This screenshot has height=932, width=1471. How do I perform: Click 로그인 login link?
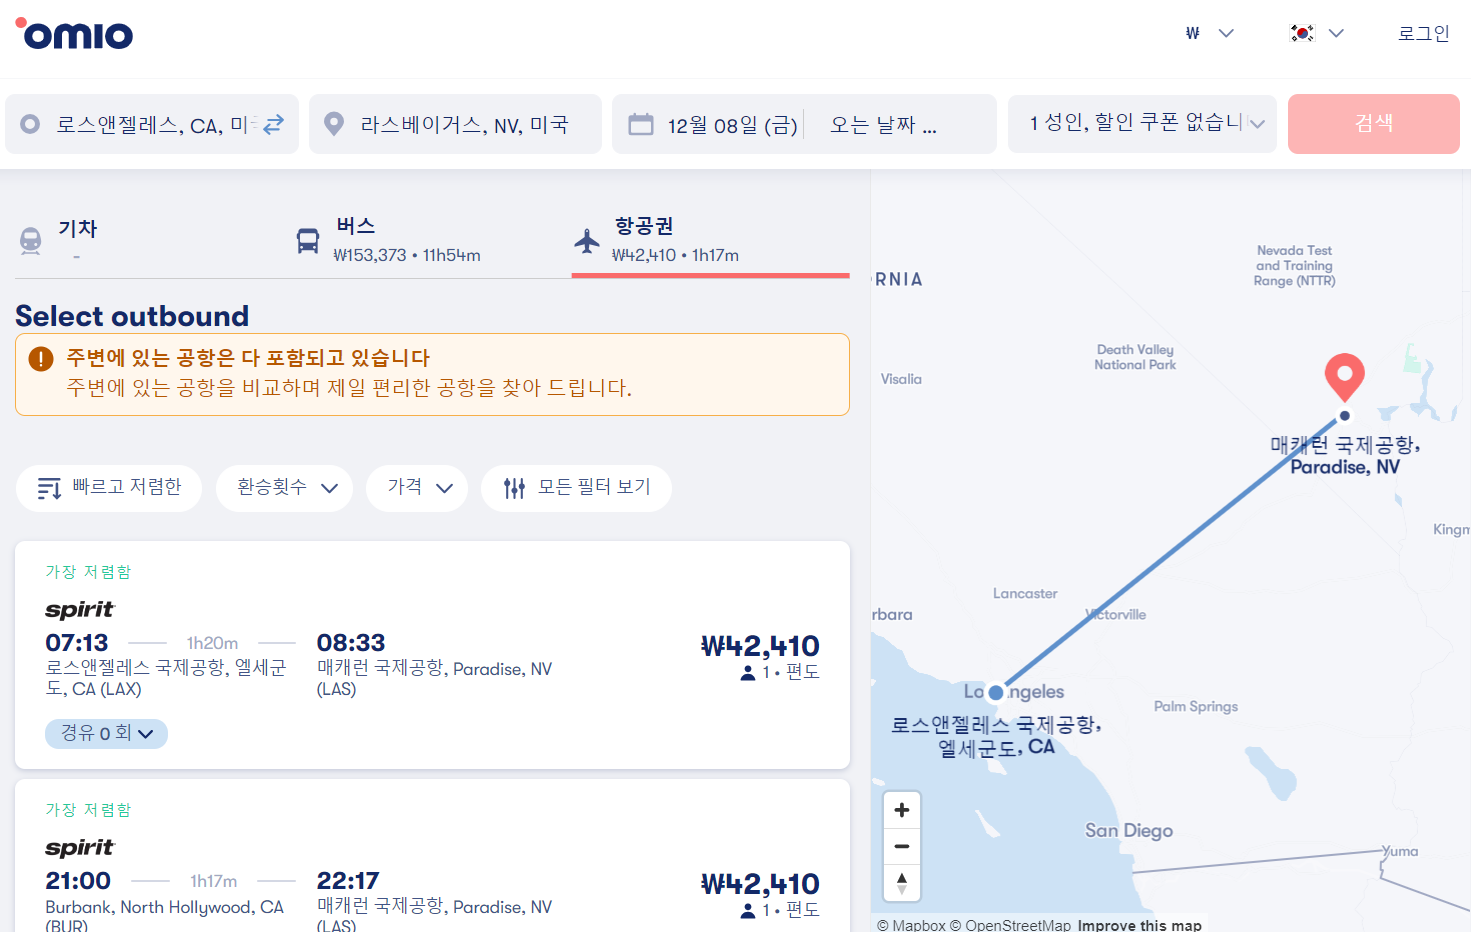[x=1423, y=33]
